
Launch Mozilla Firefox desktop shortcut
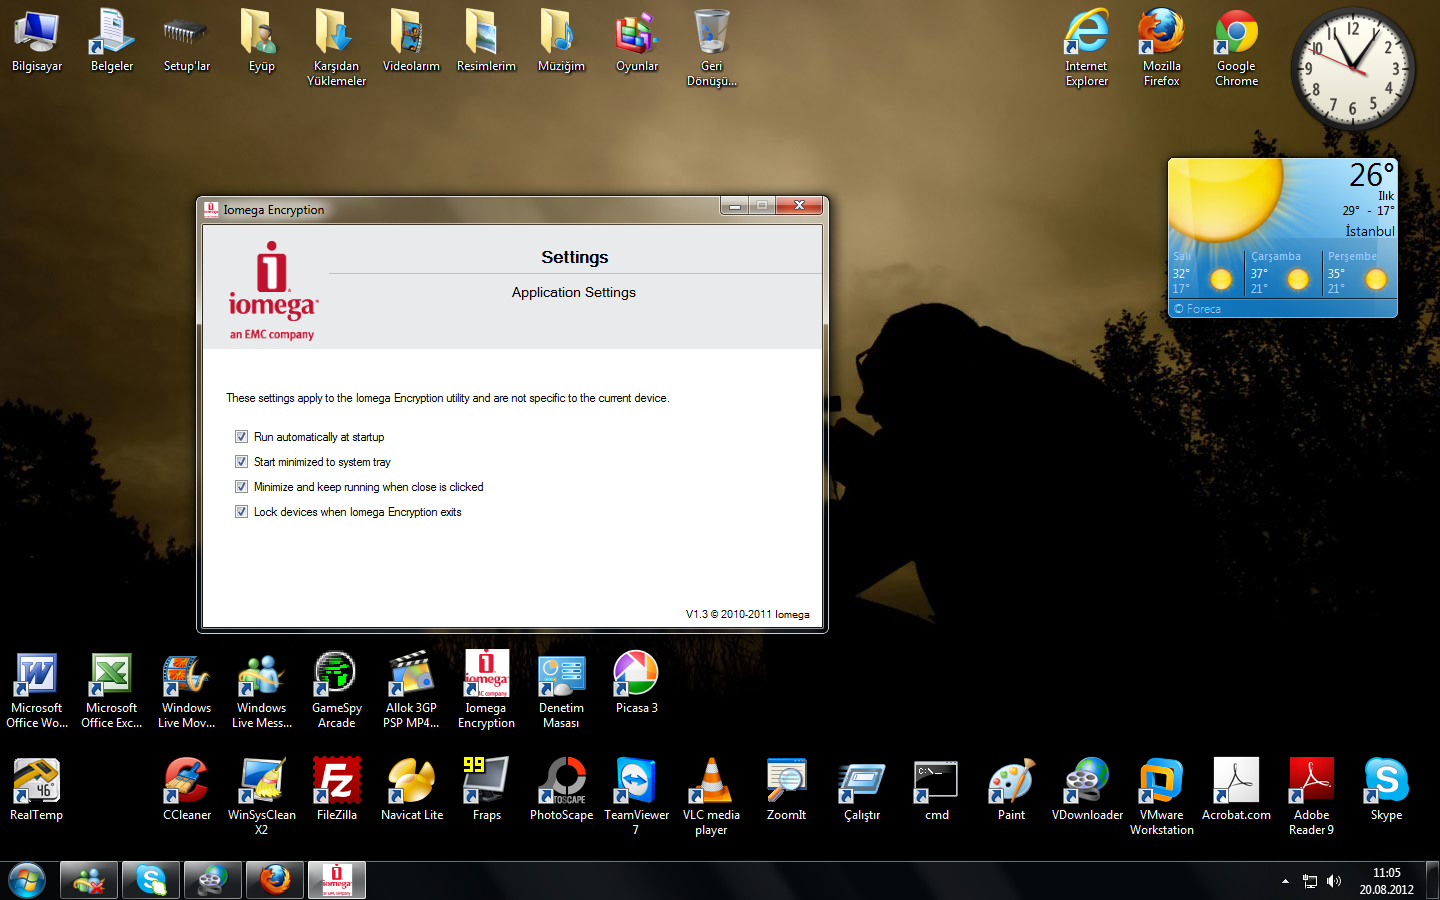pyautogui.click(x=1161, y=48)
